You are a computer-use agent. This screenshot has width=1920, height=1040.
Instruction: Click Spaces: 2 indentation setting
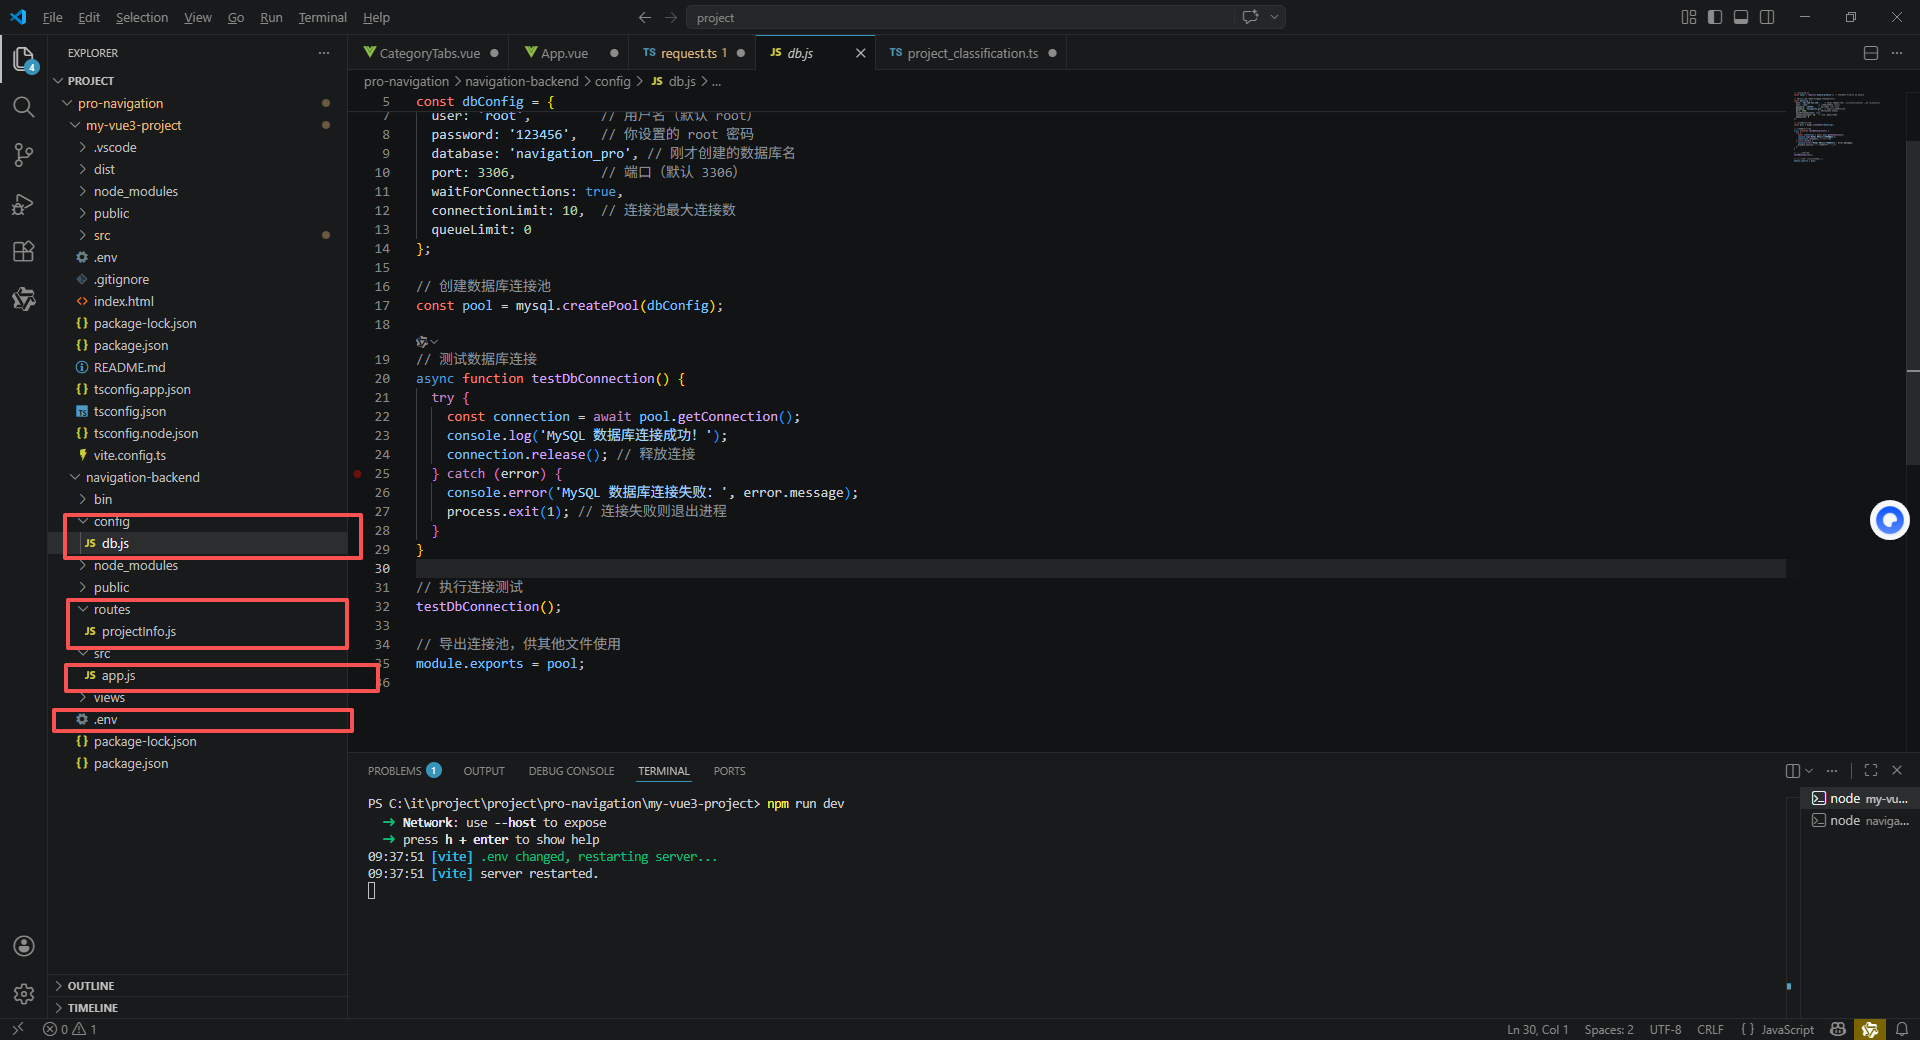[1609, 1029]
